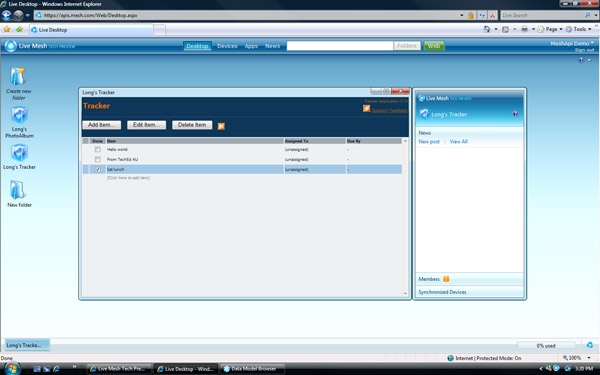Click the Live Mesh logo in header
The height and width of the screenshot is (375, 600).
point(11,46)
